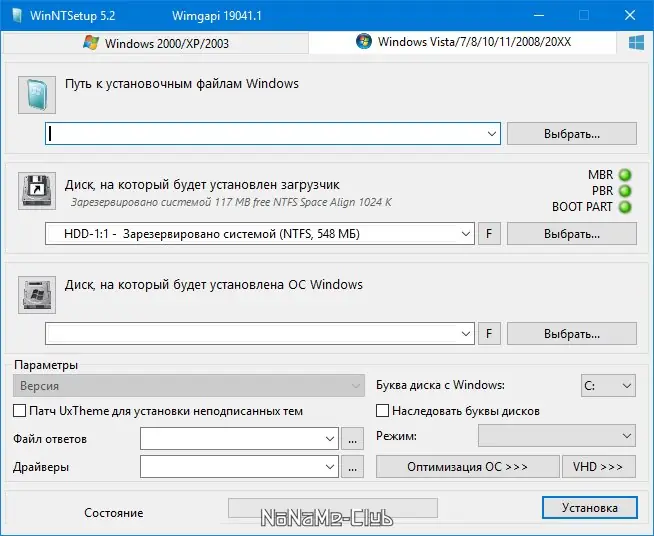Viewport: 654px width, 536px height.
Task: Click the boot loader drive floppy icon
Action: tap(37, 191)
